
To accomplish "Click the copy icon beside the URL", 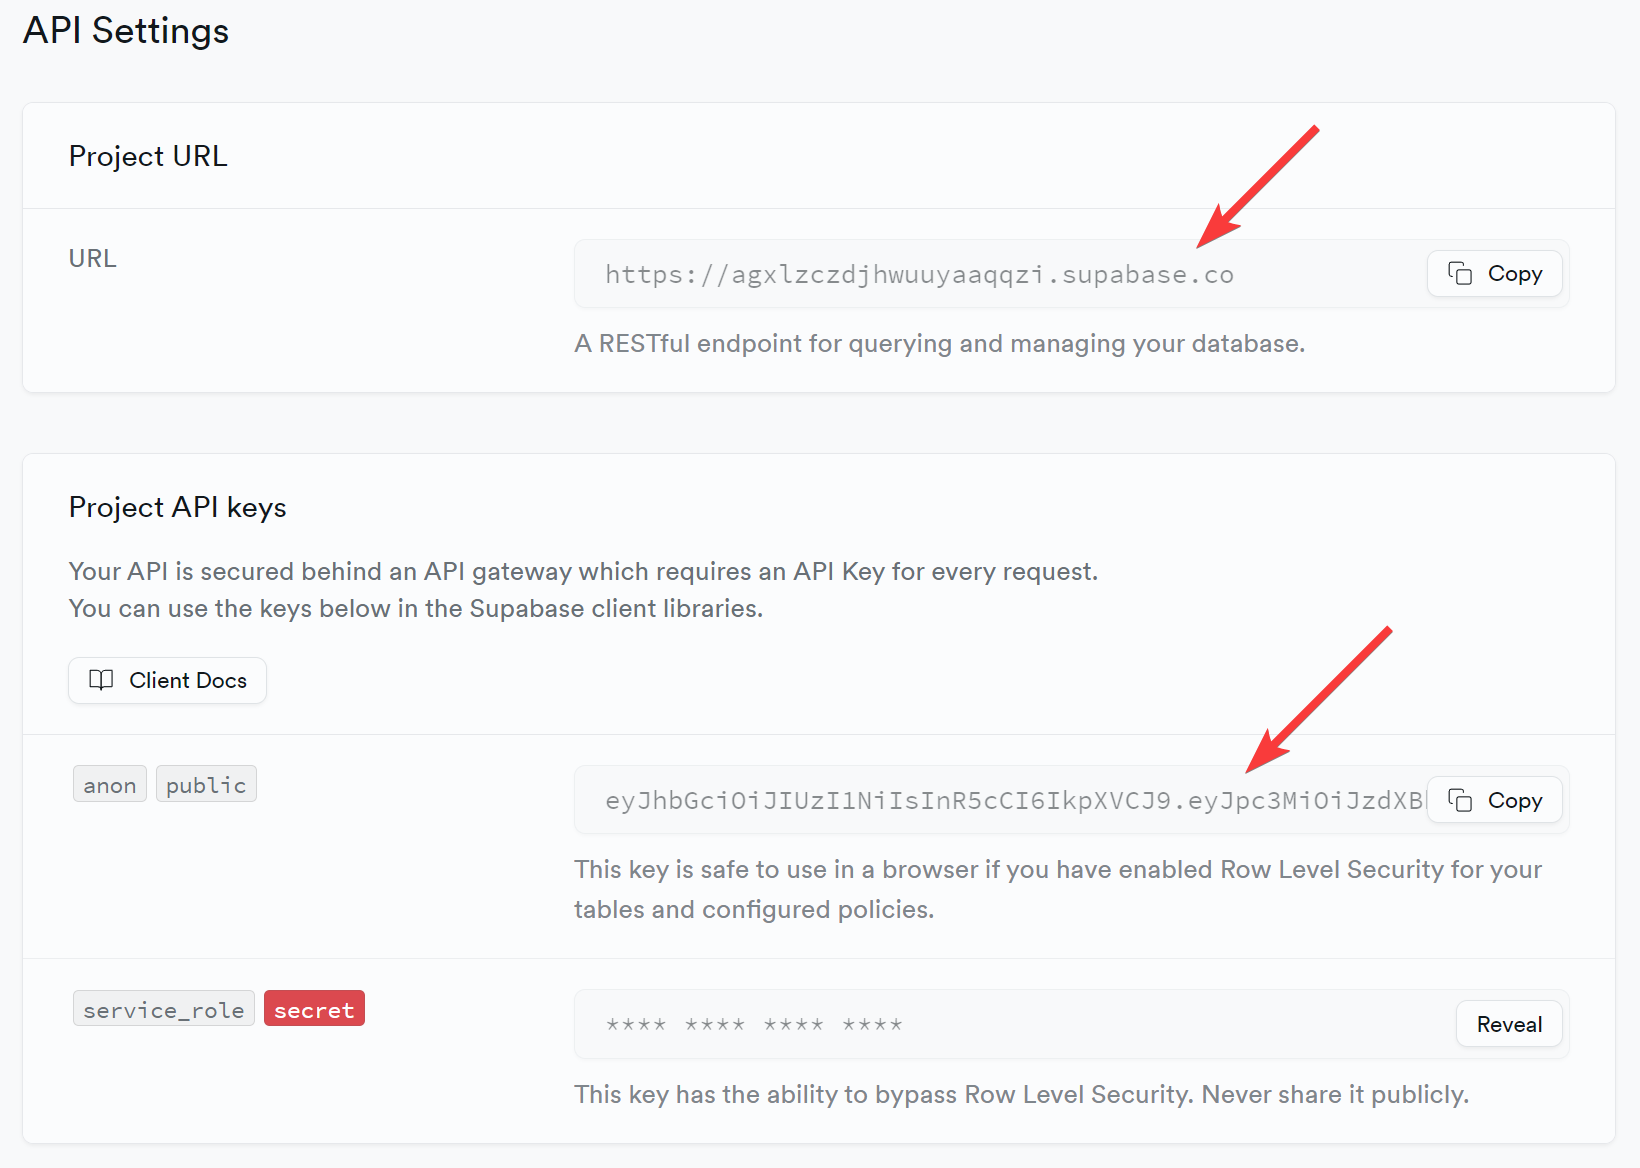I will click(x=1460, y=273).
